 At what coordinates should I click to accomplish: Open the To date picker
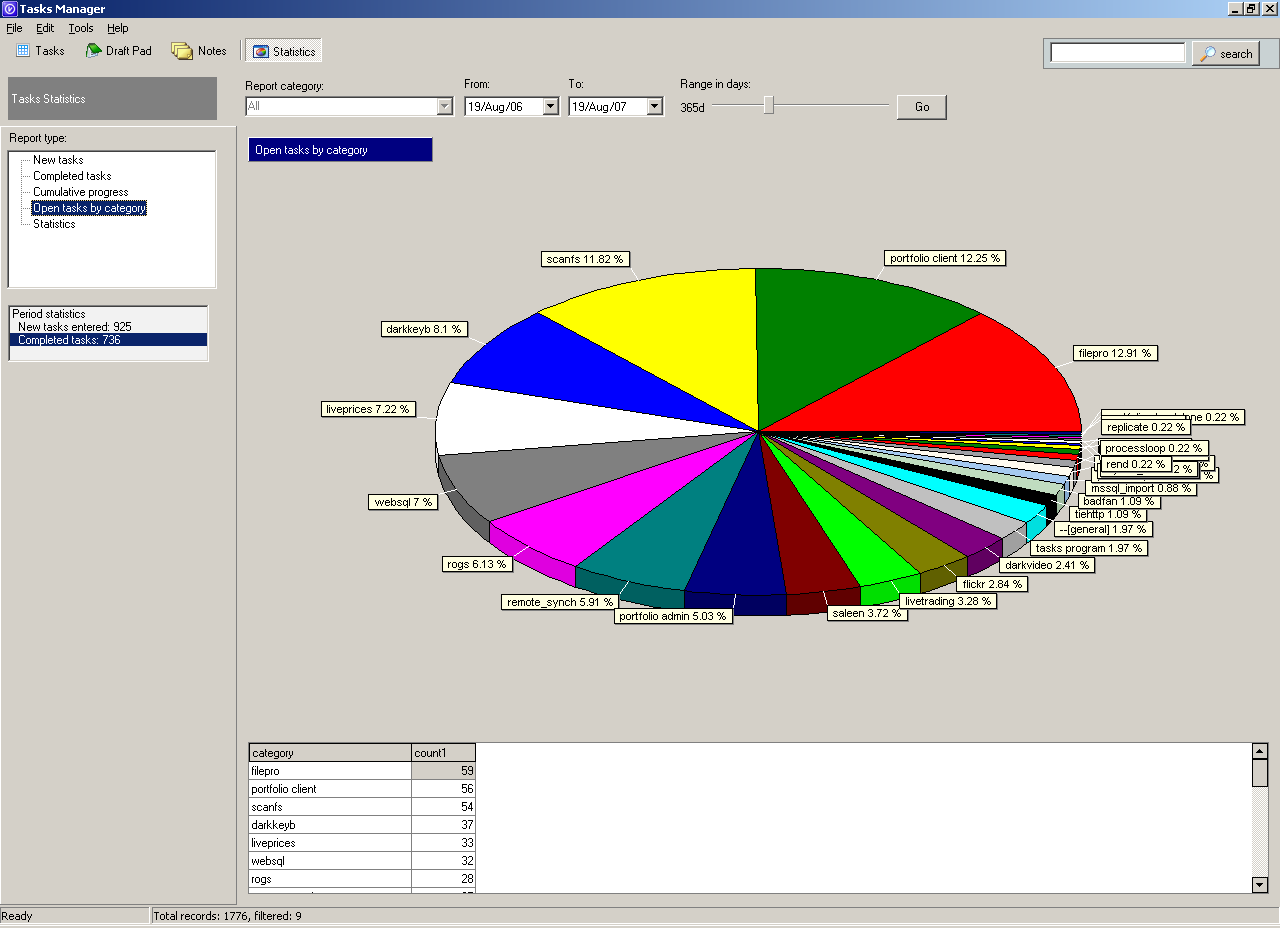[x=655, y=105]
